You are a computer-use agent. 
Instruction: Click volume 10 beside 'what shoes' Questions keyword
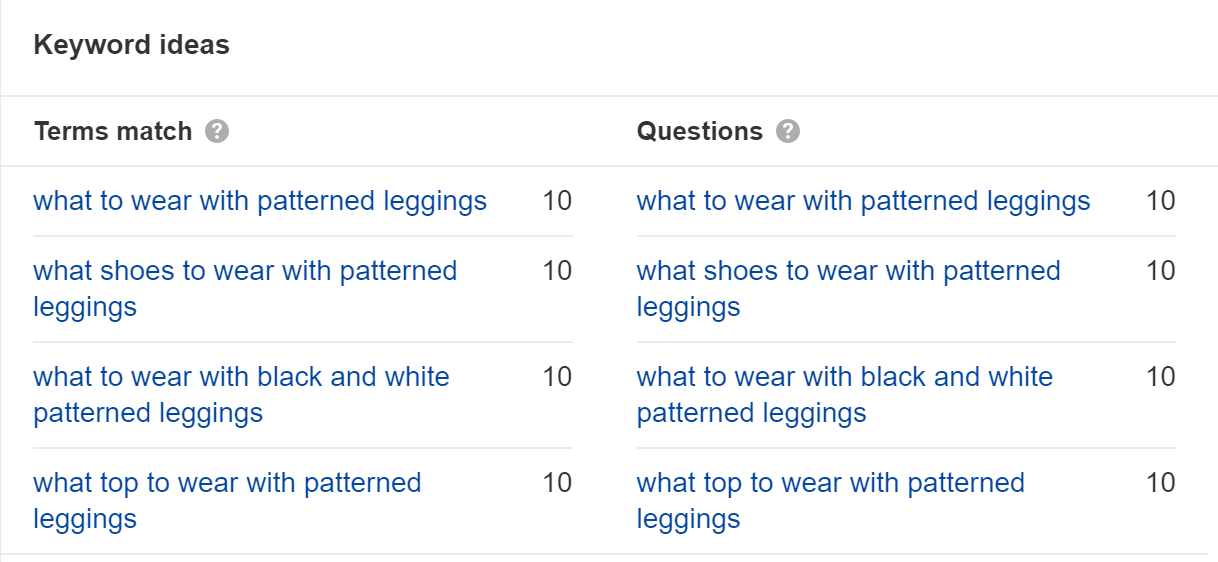coord(1160,271)
